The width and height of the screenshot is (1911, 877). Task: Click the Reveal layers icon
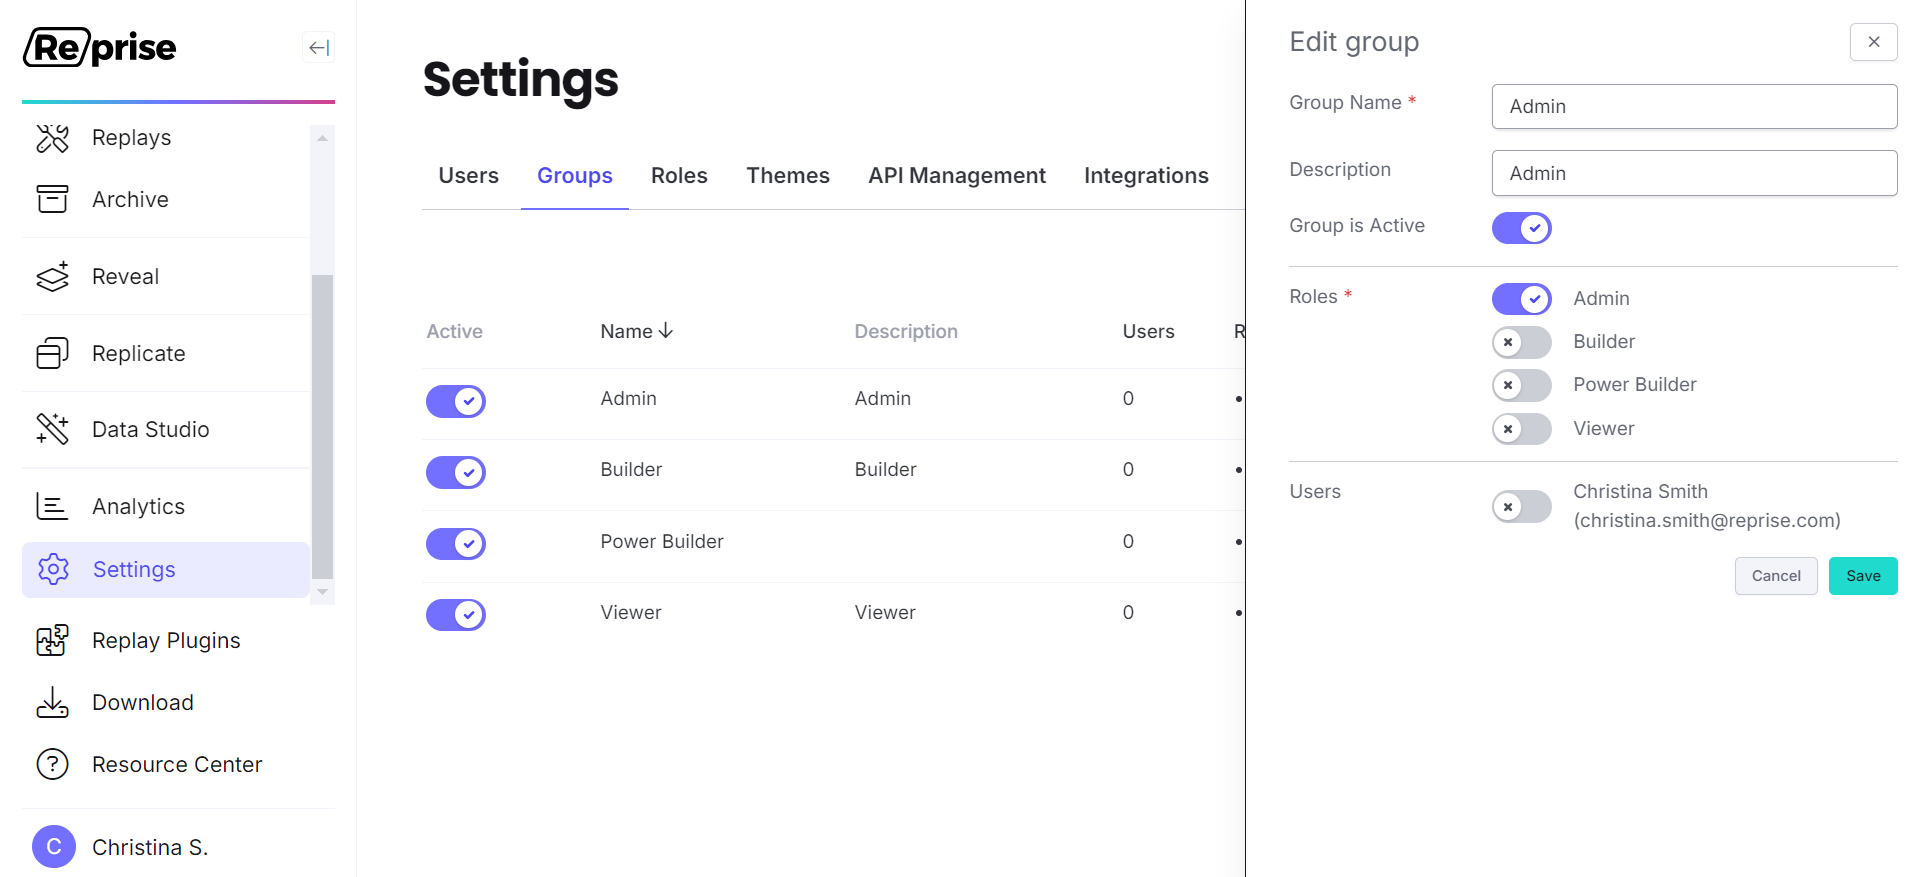(x=53, y=277)
